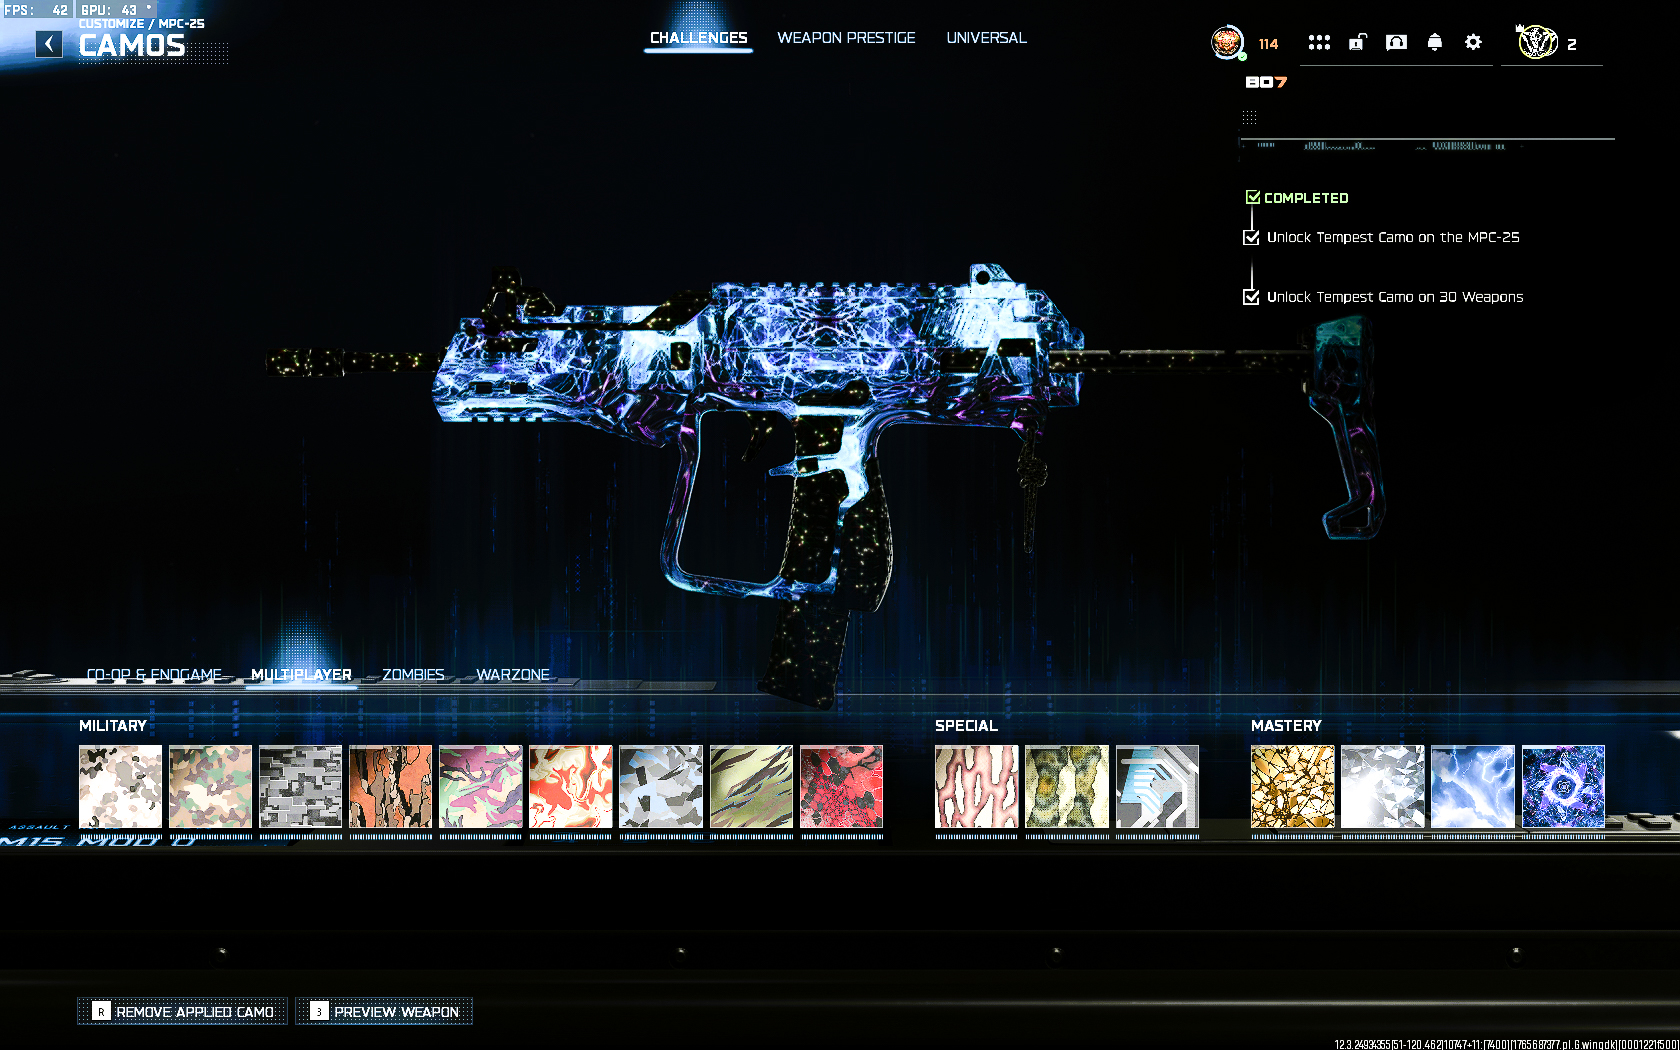
Task: Click the CUSTOMIZE / MPC-25 breadcrumb text
Action: pos(142,23)
